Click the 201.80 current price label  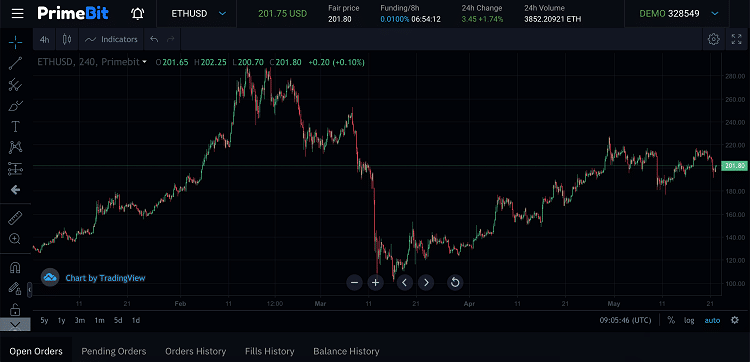pos(734,166)
